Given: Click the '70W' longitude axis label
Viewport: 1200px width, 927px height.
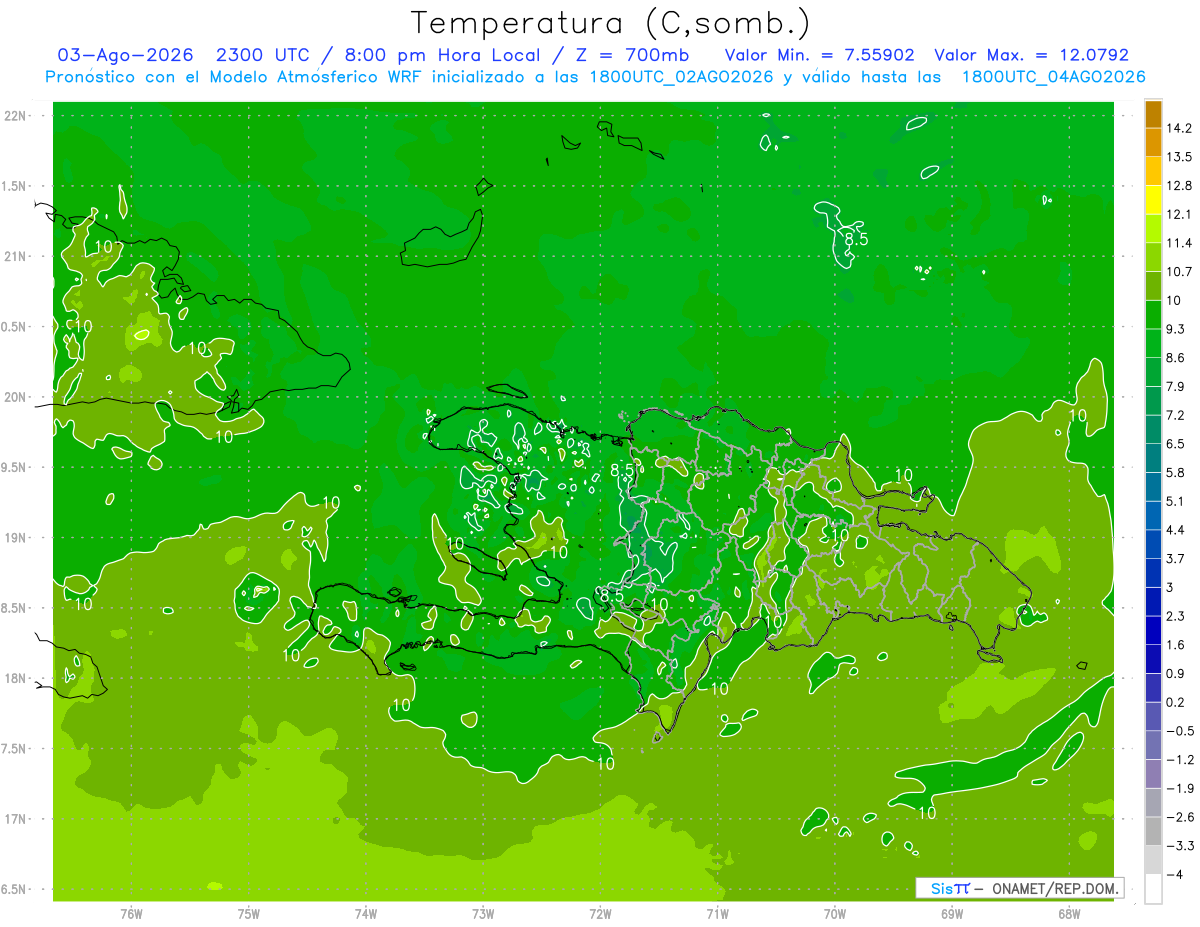Looking at the screenshot, I should [835, 913].
